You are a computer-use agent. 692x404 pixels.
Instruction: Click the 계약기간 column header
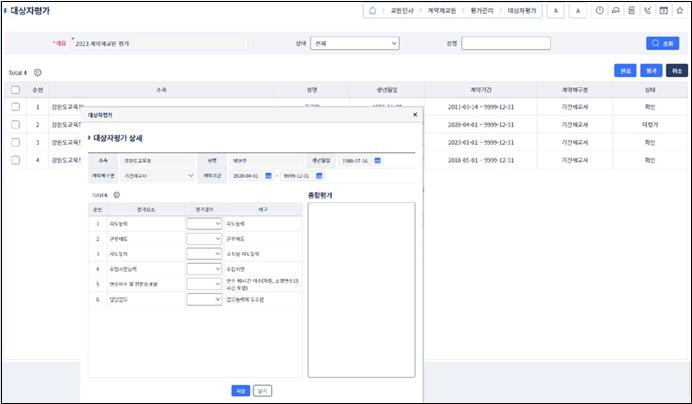tap(481, 90)
